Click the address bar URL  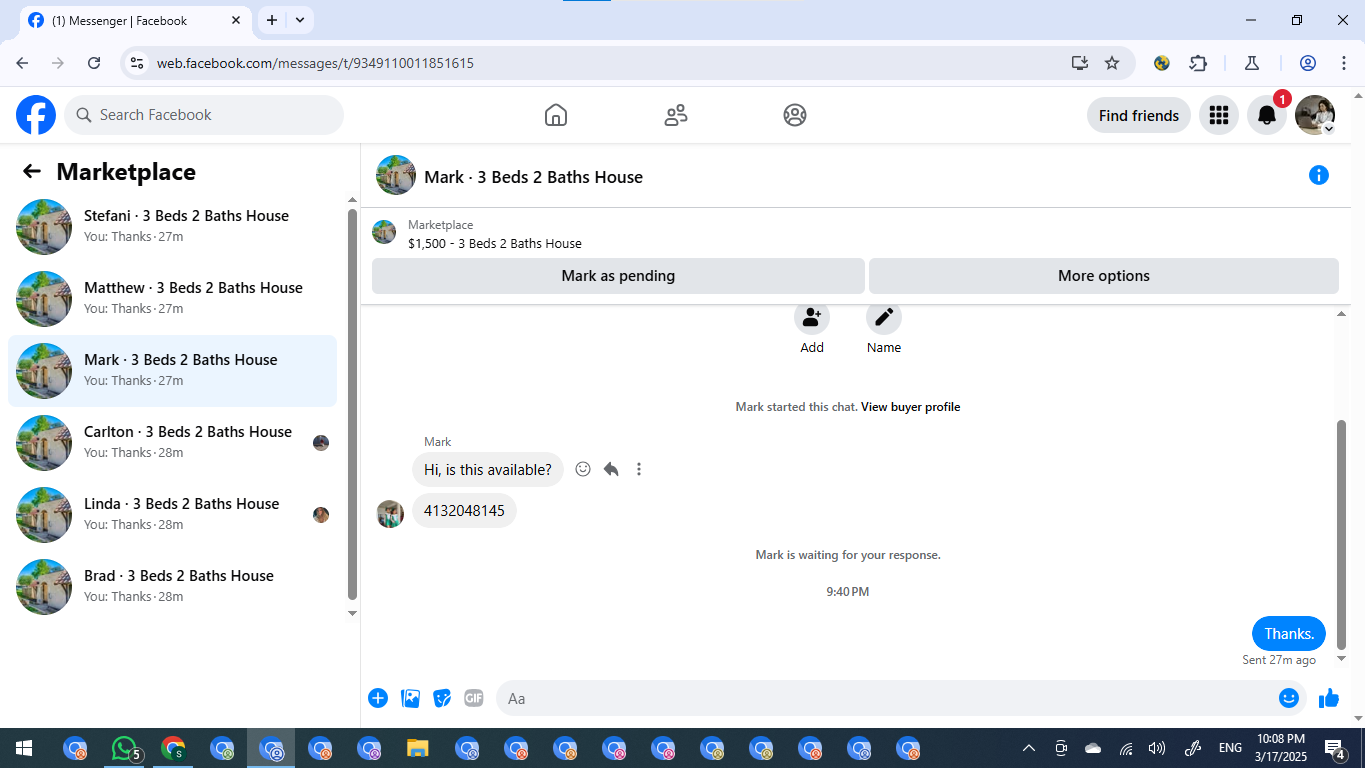tap(315, 63)
